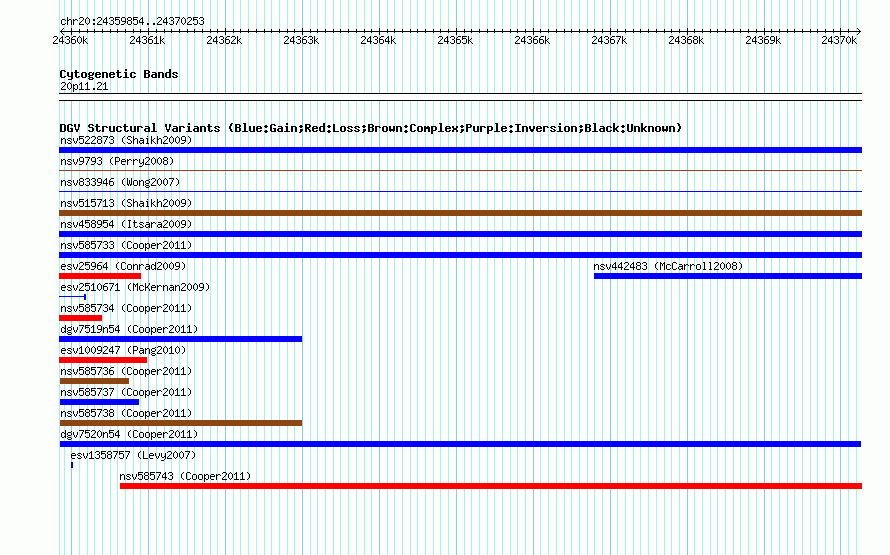Click the 24365k ruler position

(x=455, y=40)
